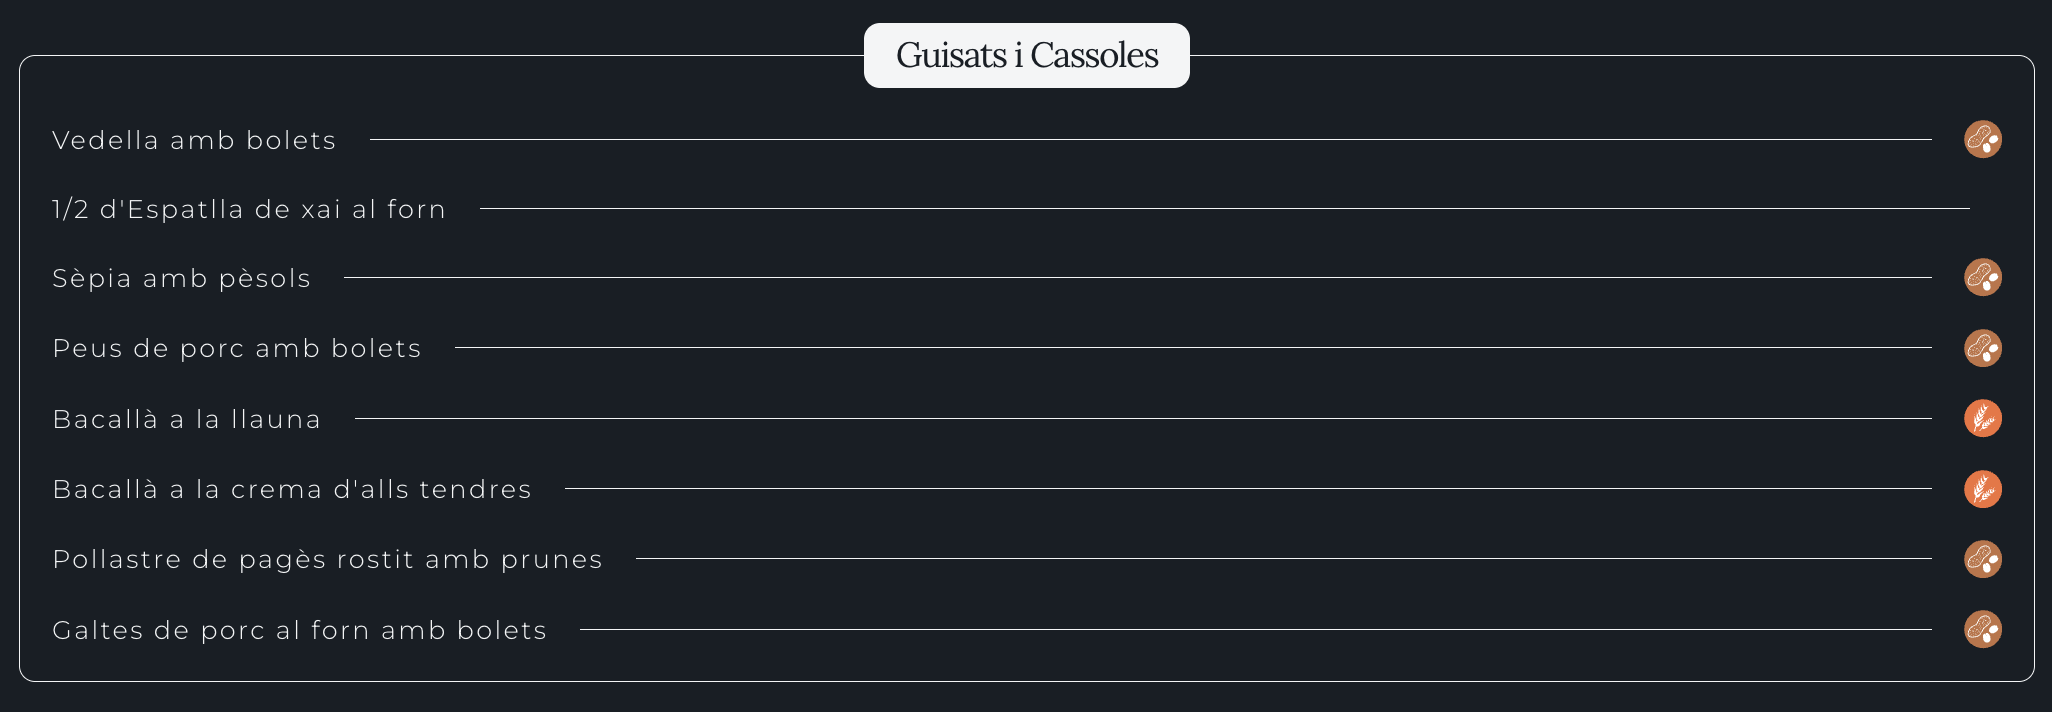Screen dimensions: 2052x712
Task: Select the Vedella amb bolets dish
Action: click(194, 141)
